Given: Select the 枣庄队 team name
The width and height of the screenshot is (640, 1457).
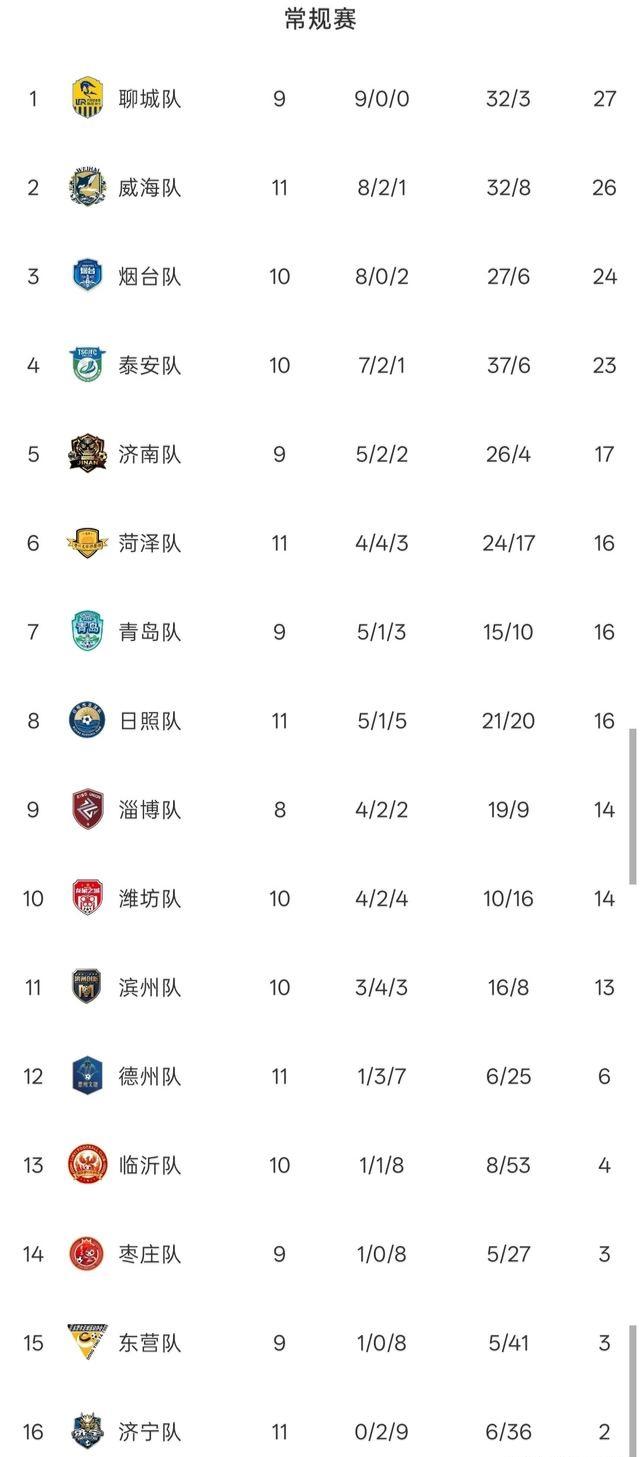Looking at the screenshot, I should 150,1254.
